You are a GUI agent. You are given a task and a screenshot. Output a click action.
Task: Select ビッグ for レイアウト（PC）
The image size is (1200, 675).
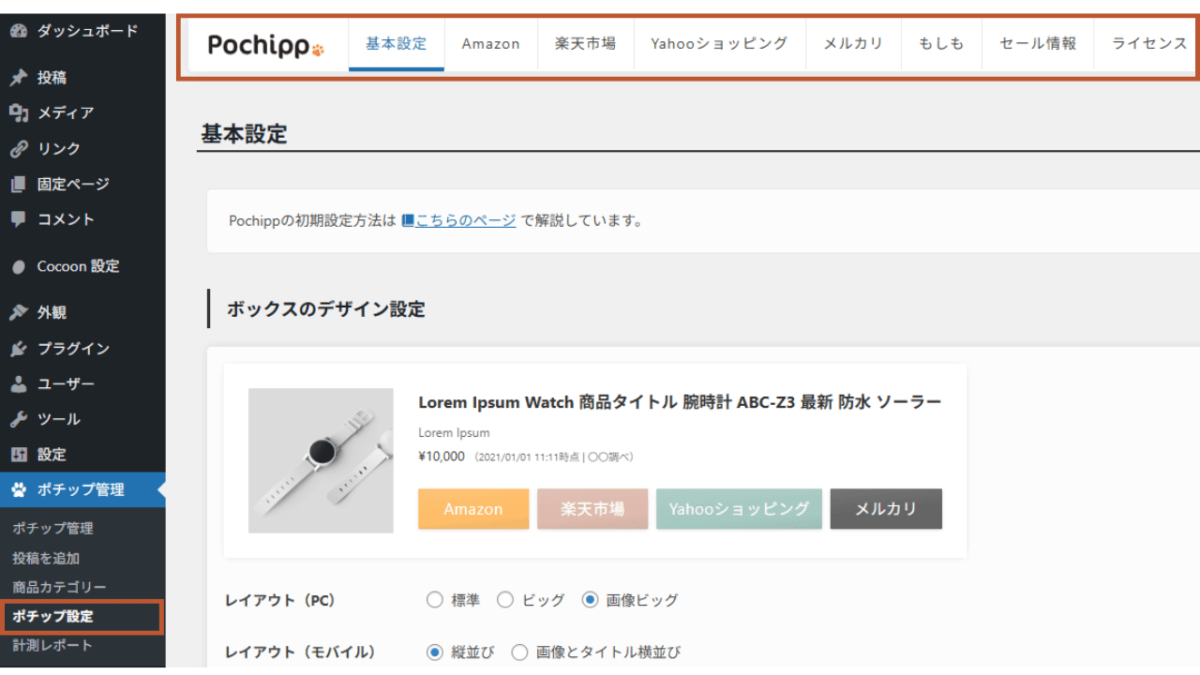(x=505, y=600)
